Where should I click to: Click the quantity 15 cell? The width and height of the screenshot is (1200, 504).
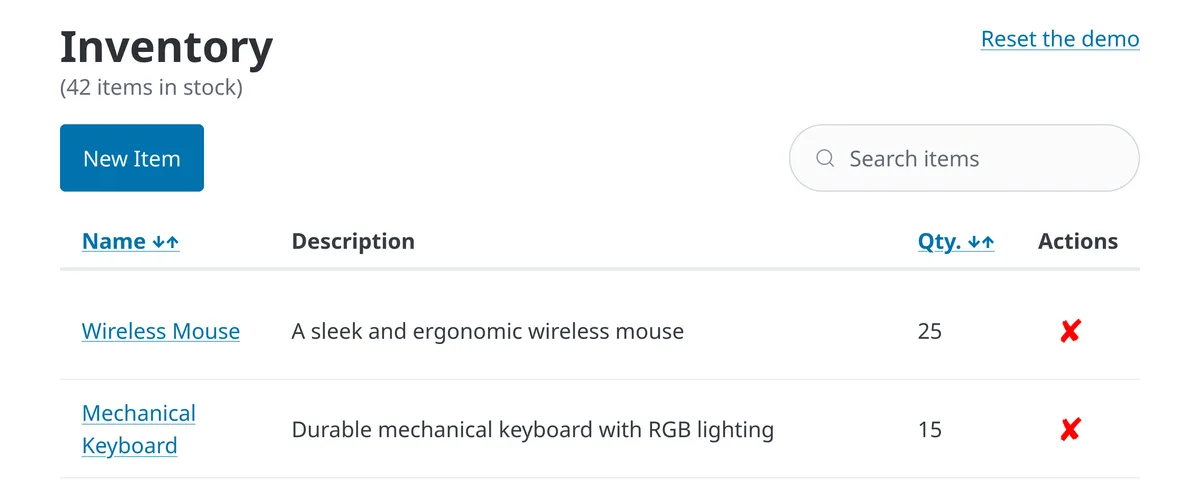click(930, 430)
